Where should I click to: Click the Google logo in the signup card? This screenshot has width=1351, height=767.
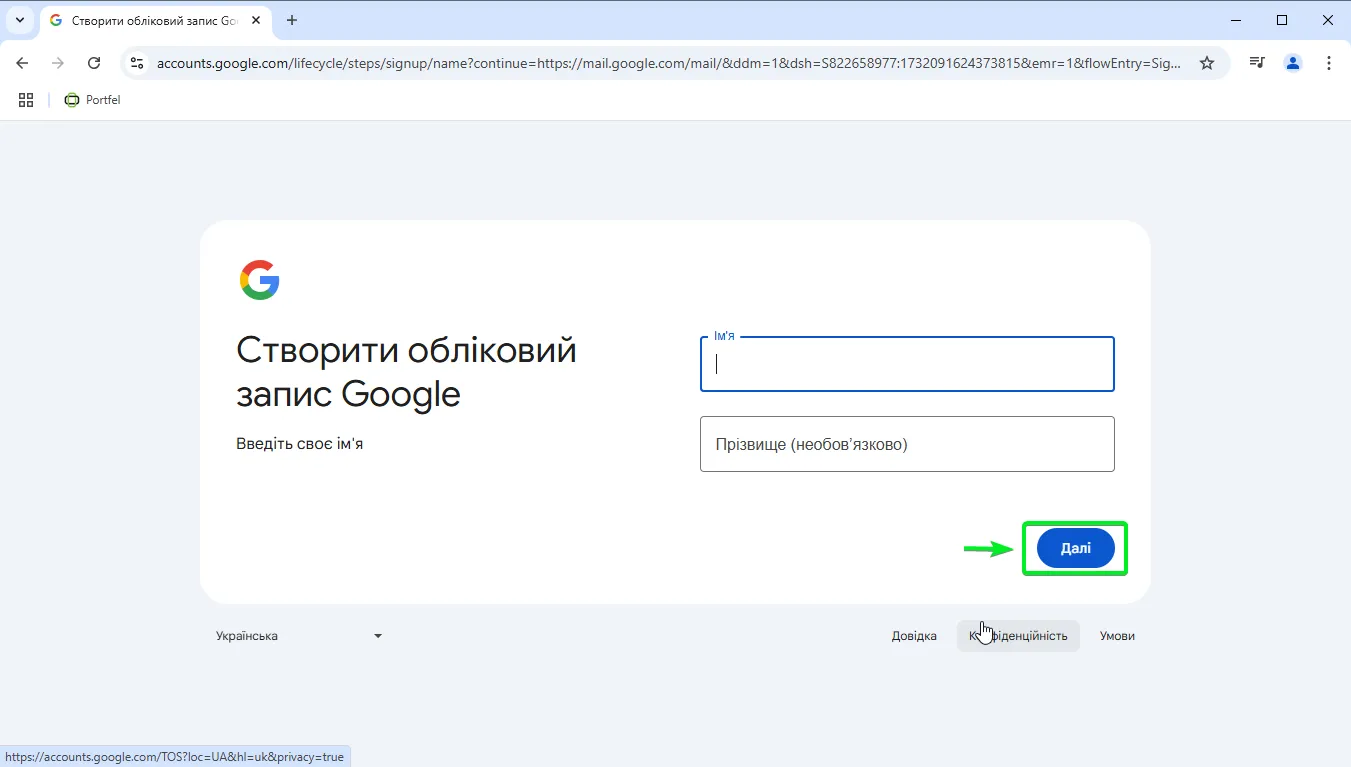(260, 280)
